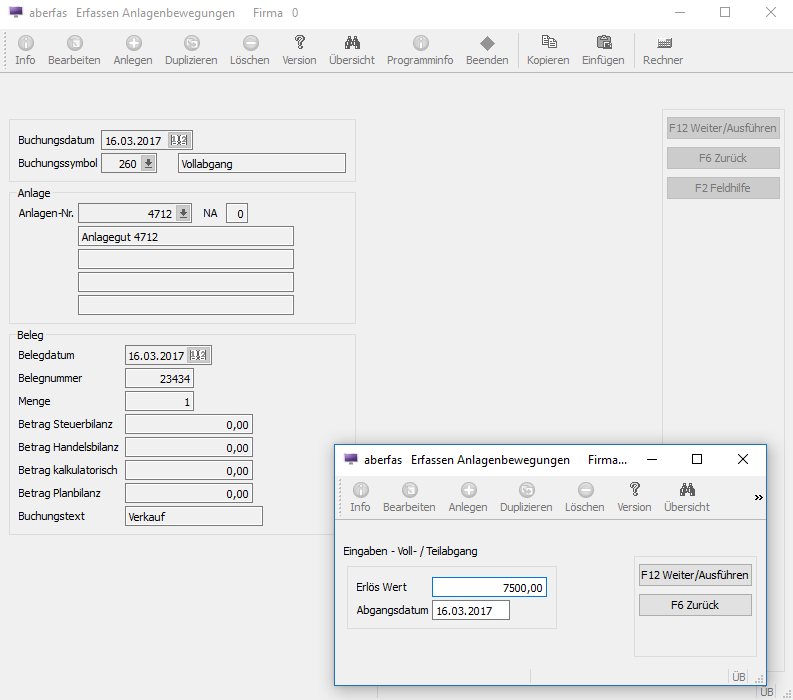The width and height of the screenshot is (793, 700).
Task: Click the F2 Feldhilfe button
Action: (x=723, y=188)
